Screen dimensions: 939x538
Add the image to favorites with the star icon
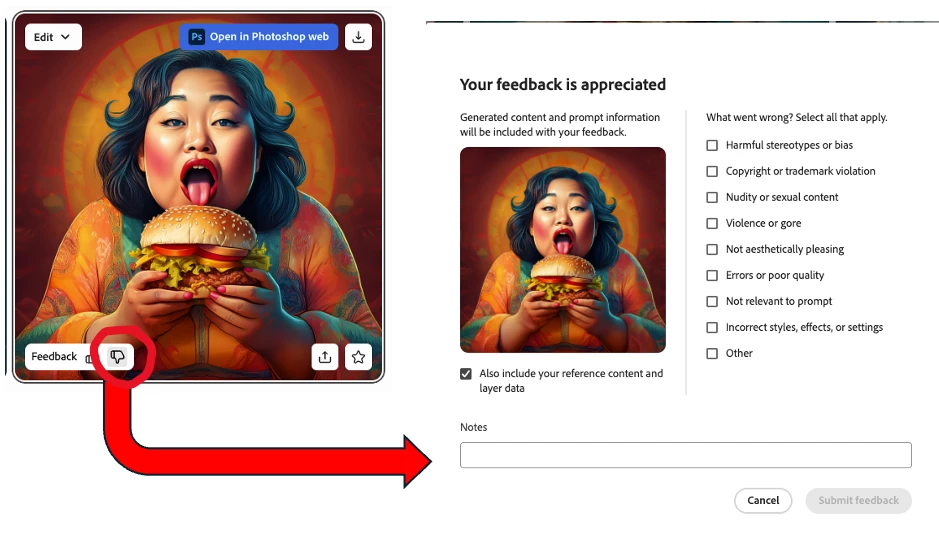(x=358, y=357)
